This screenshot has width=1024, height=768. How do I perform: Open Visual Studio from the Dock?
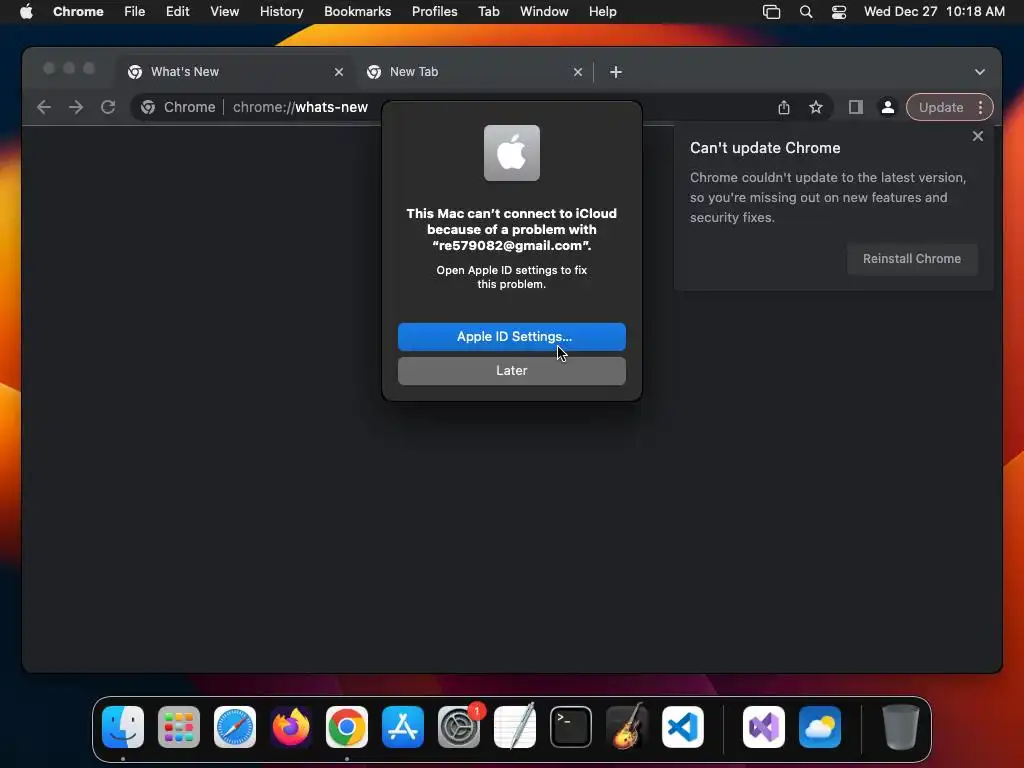click(764, 727)
